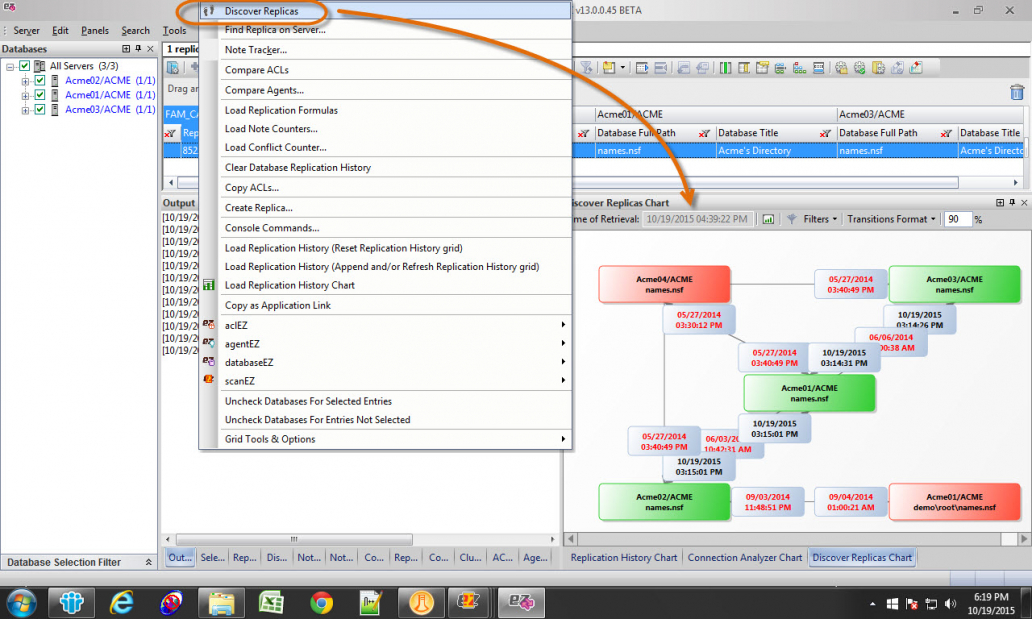This screenshot has width=1032, height=619.
Task: Choose Discover Replicas from the context menu
Action: tap(385, 11)
